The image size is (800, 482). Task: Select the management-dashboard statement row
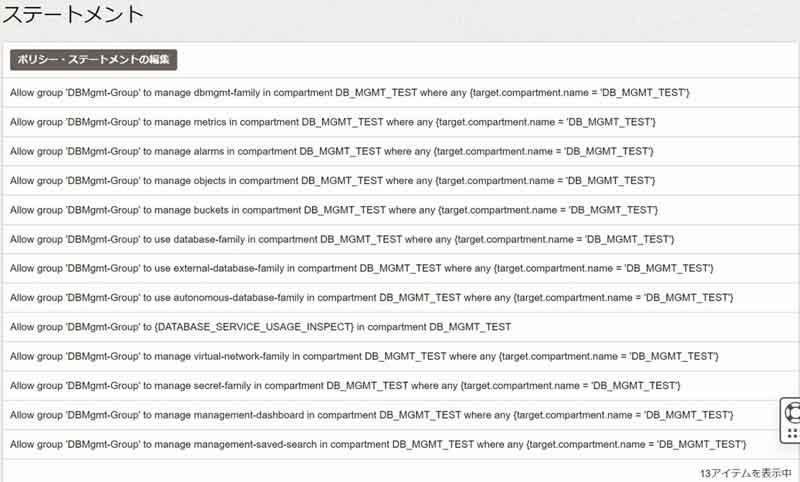point(400,415)
